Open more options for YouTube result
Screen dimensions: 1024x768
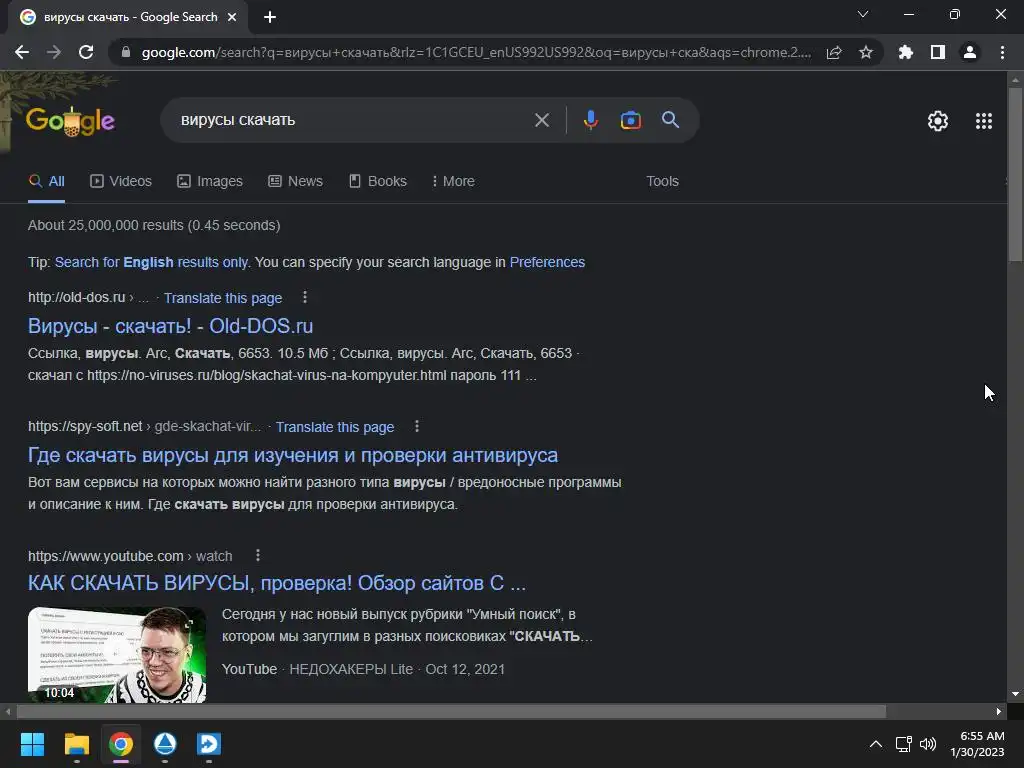pos(258,556)
